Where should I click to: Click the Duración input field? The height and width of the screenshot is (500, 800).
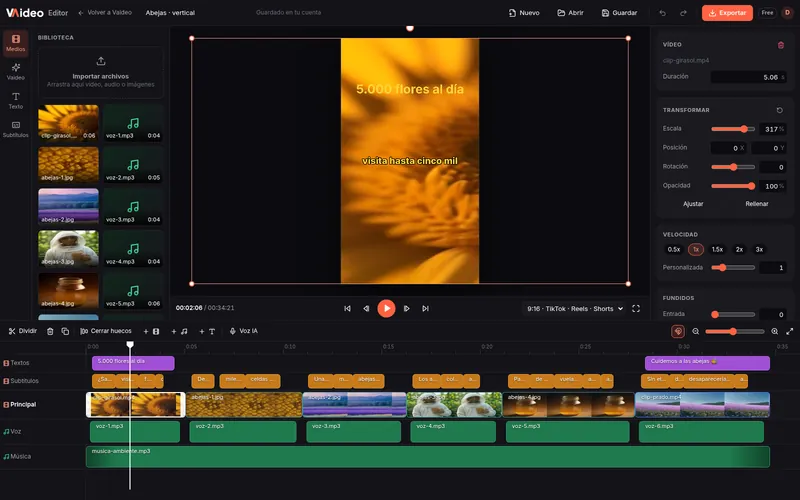[748, 77]
